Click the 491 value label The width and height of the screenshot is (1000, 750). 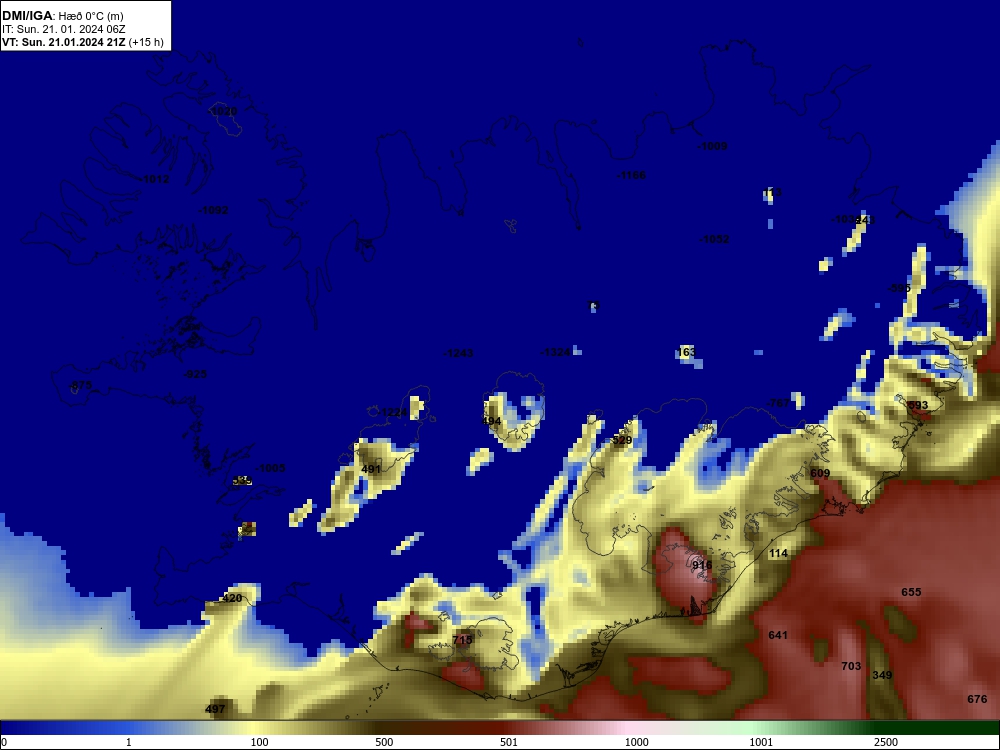click(x=371, y=469)
